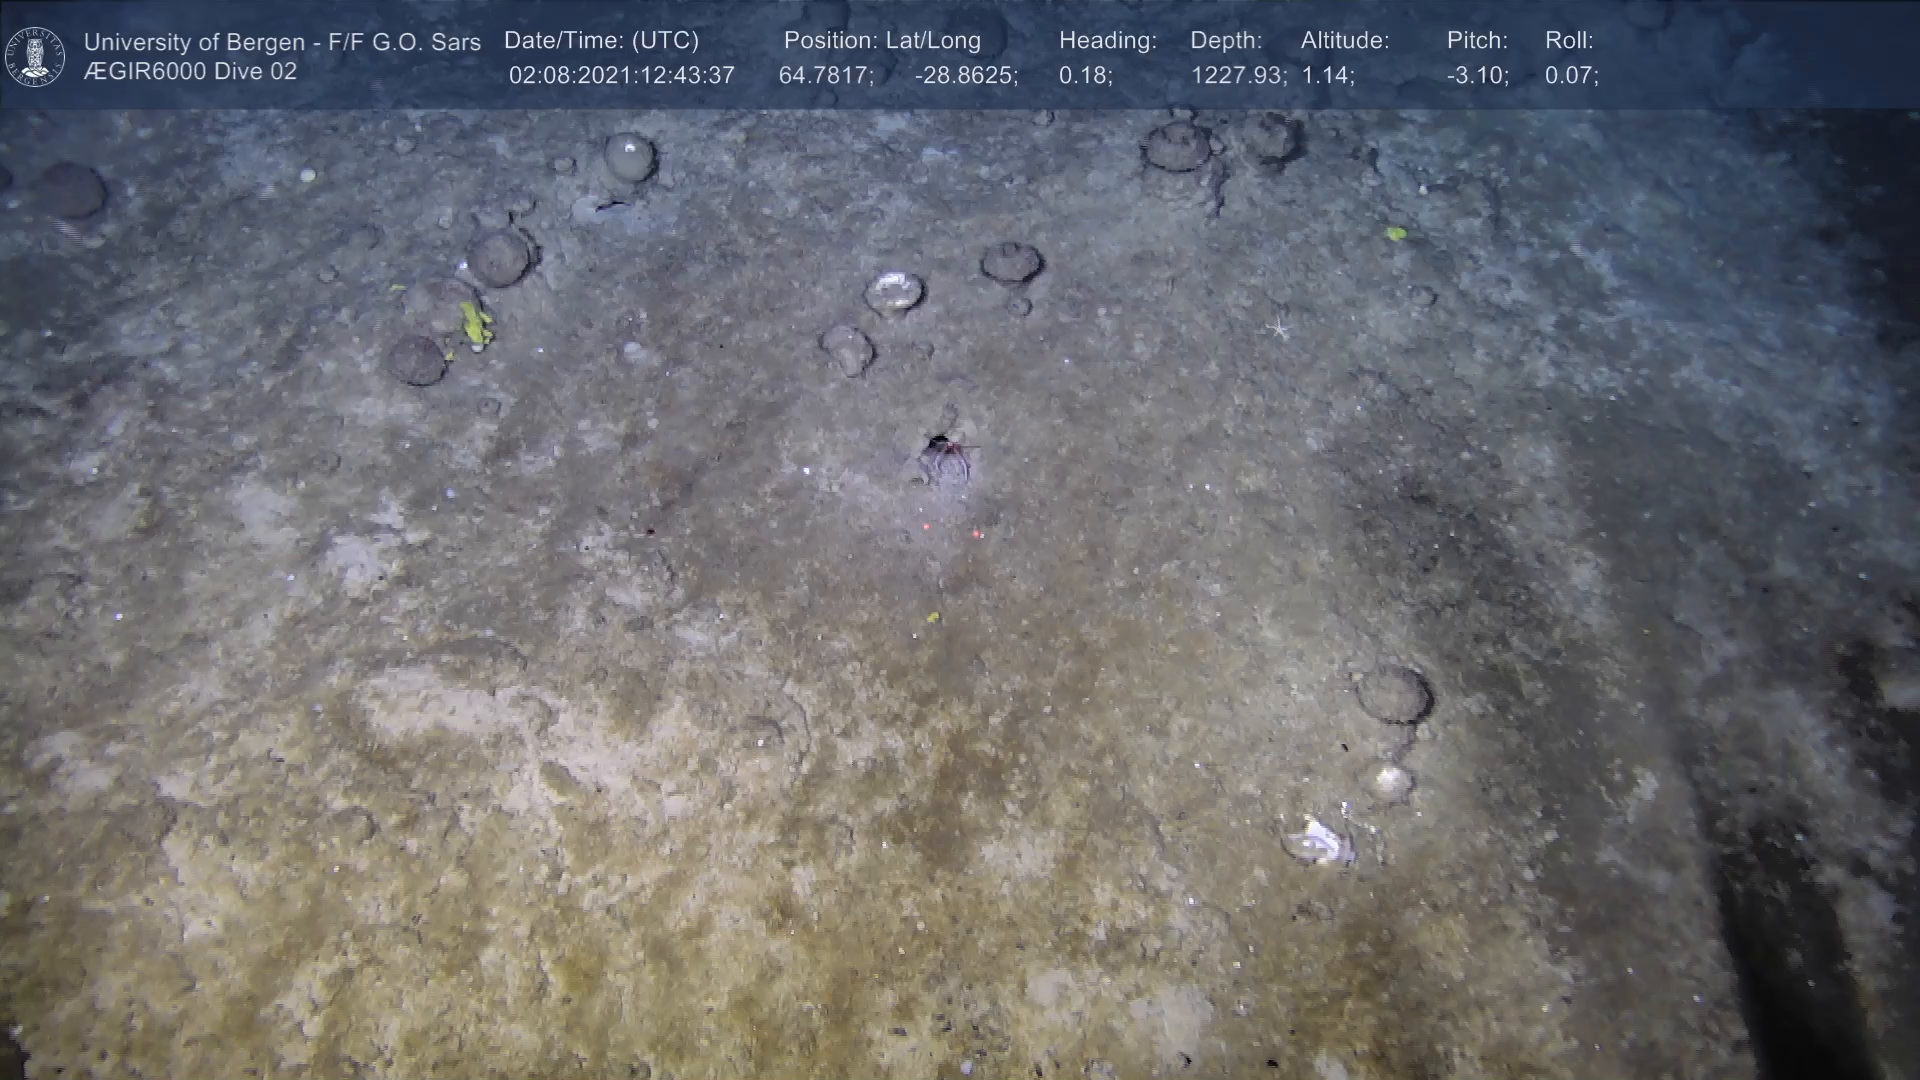The height and width of the screenshot is (1080, 1920).
Task: Click the Pitch label
Action: pyautogui.click(x=1477, y=40)
